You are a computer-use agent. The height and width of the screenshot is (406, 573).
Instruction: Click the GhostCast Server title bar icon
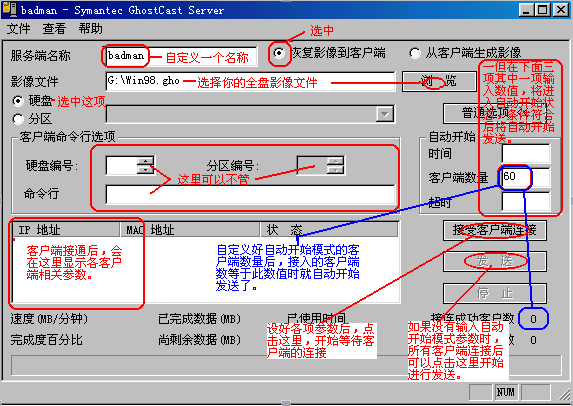tap(10, 10)
